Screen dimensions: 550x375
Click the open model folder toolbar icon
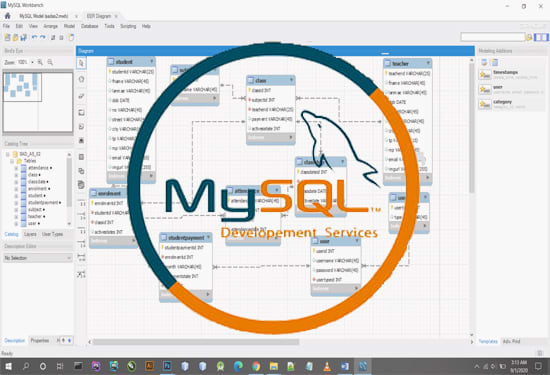coord(15,37)
